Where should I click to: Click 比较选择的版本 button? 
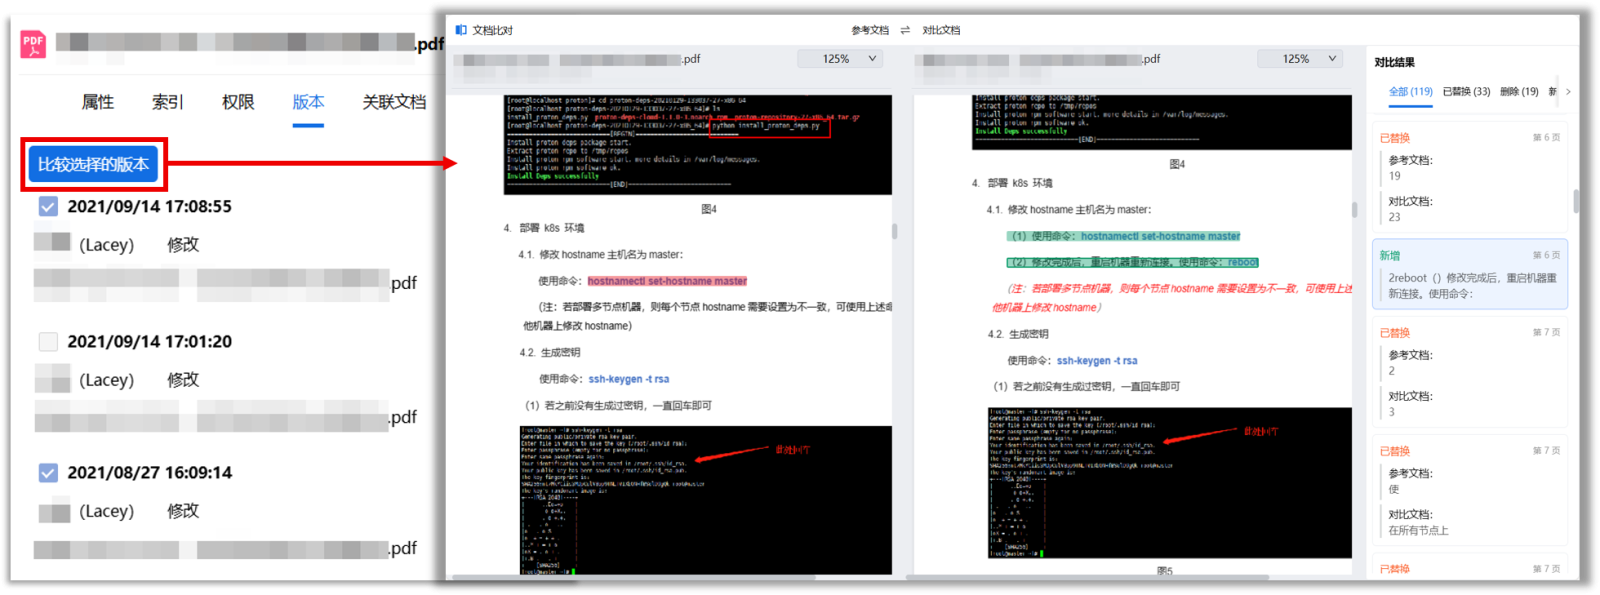[x=93, y=164]
